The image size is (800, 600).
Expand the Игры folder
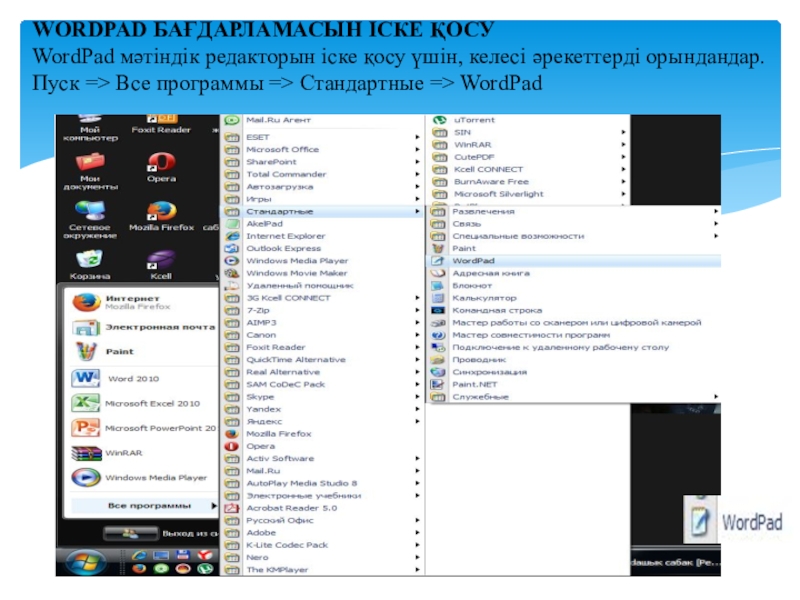322,199
